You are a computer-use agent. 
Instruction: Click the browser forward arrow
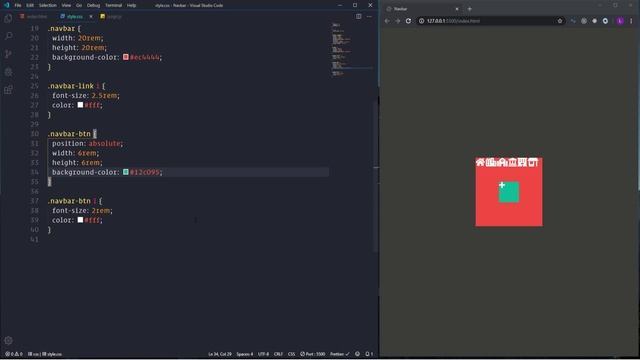pos(398,21)
